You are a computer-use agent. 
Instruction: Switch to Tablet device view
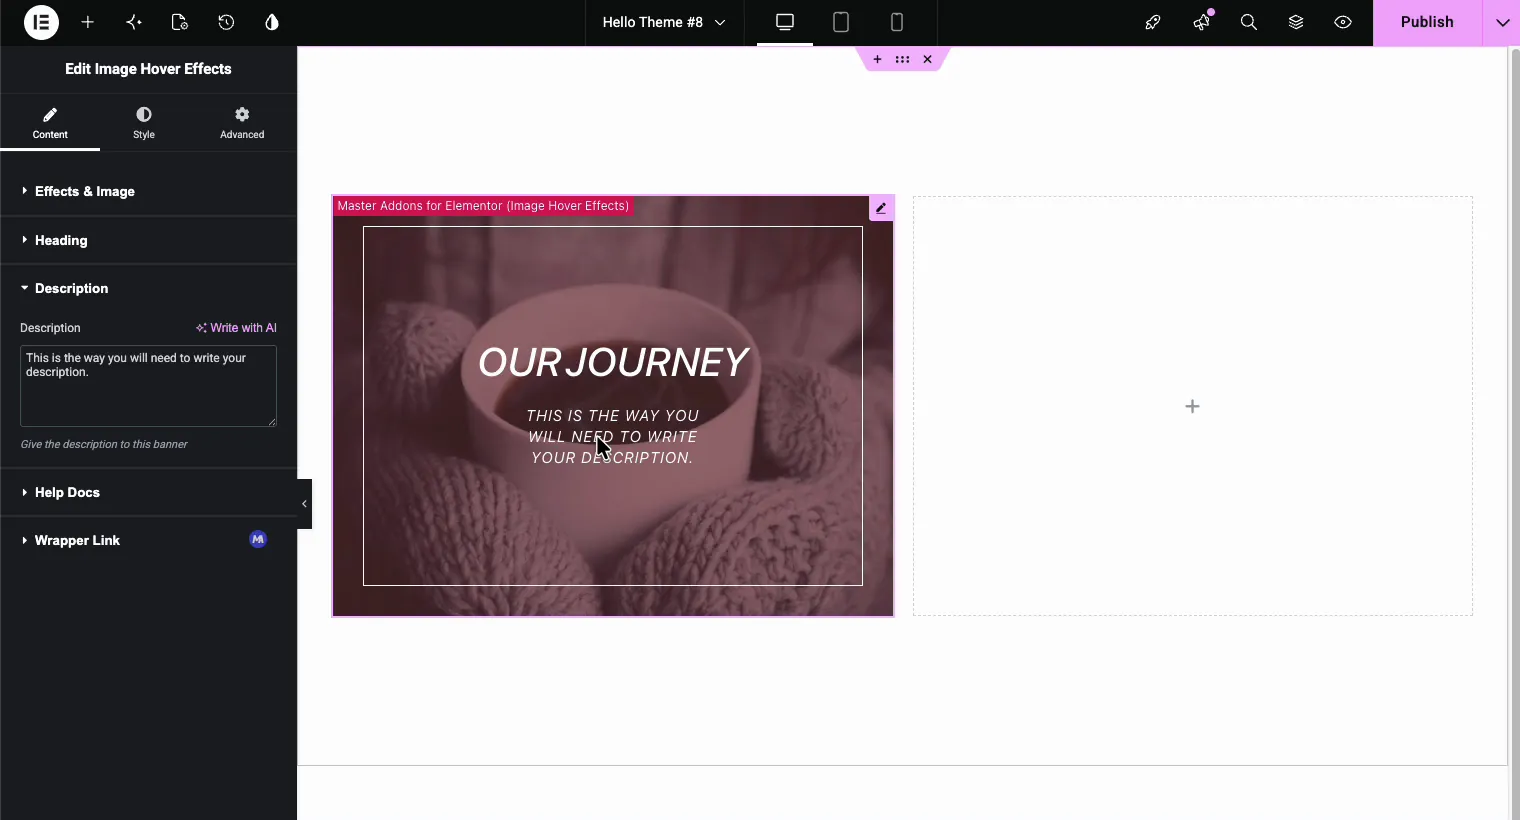841,22
